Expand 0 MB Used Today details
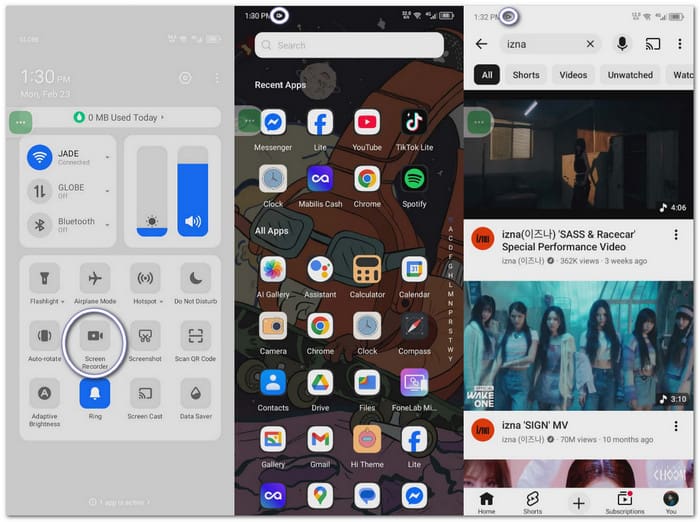The height and width of the screenshot is (522, 700). [x=119, y=117]
